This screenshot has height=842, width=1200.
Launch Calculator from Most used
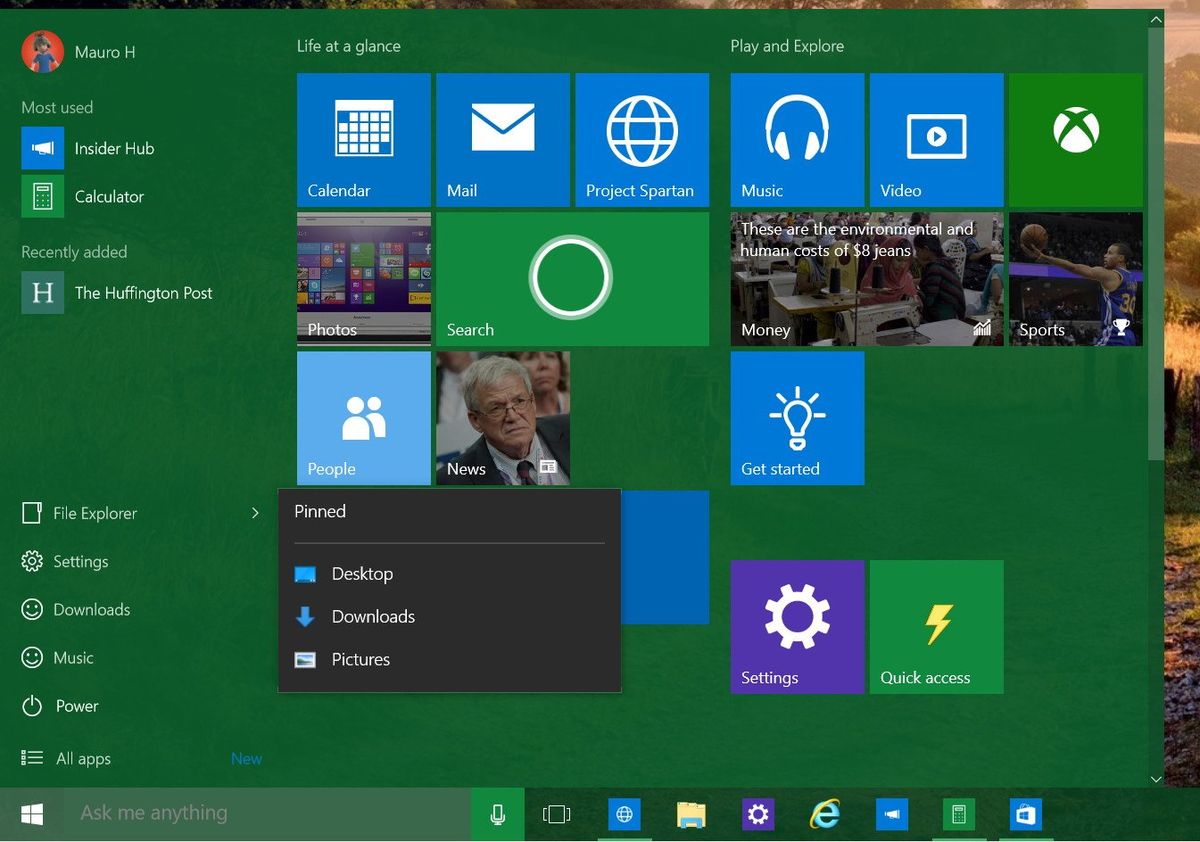point(110,196)
